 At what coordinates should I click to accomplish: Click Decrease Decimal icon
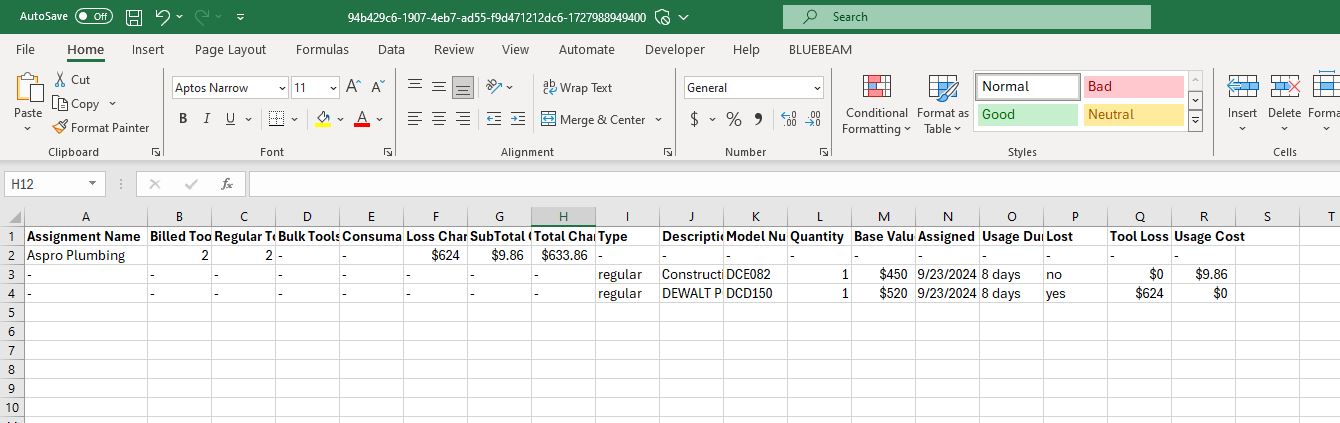[x=814, y=119]
